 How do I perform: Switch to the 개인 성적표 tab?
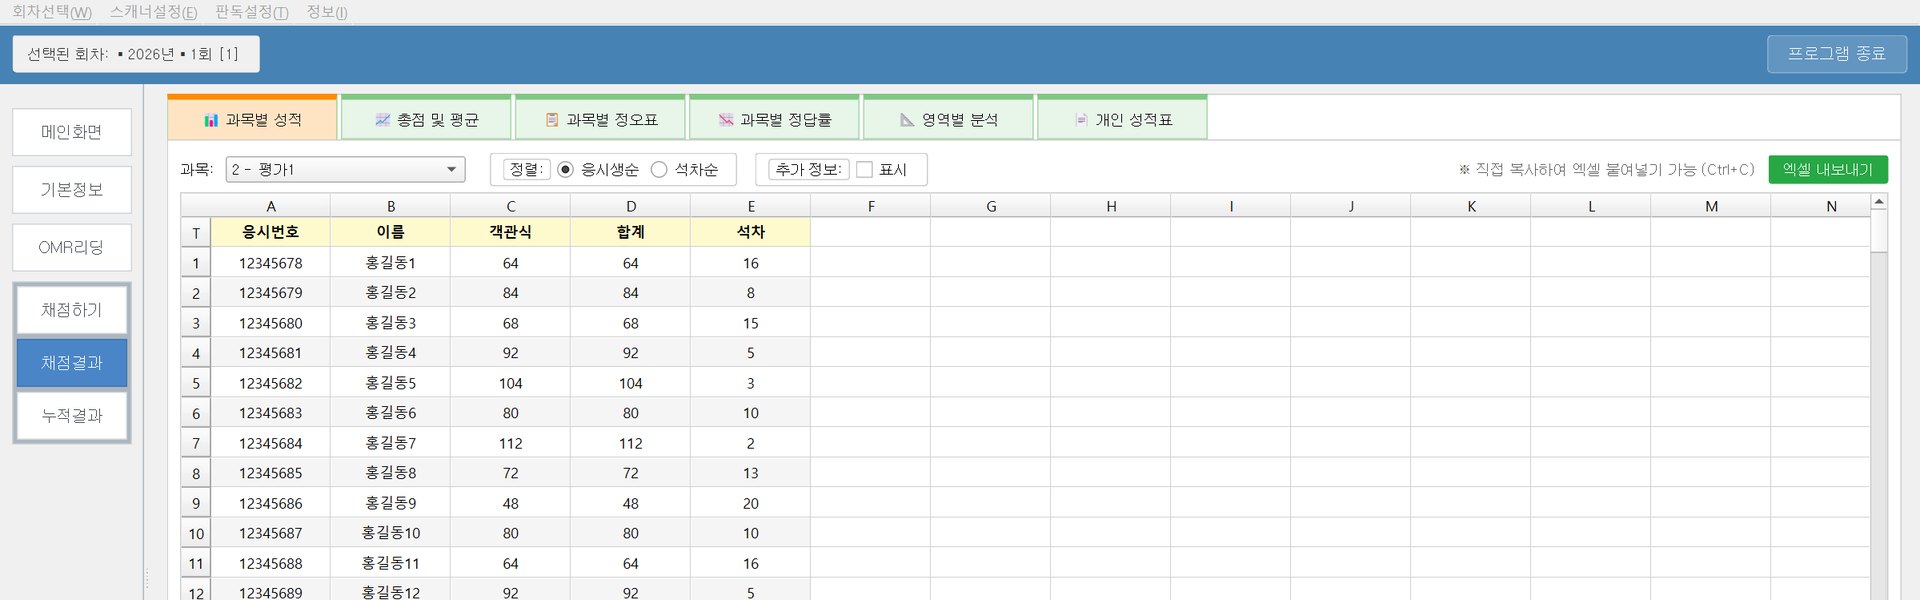pyautogui.click(x=1123, y=119)
